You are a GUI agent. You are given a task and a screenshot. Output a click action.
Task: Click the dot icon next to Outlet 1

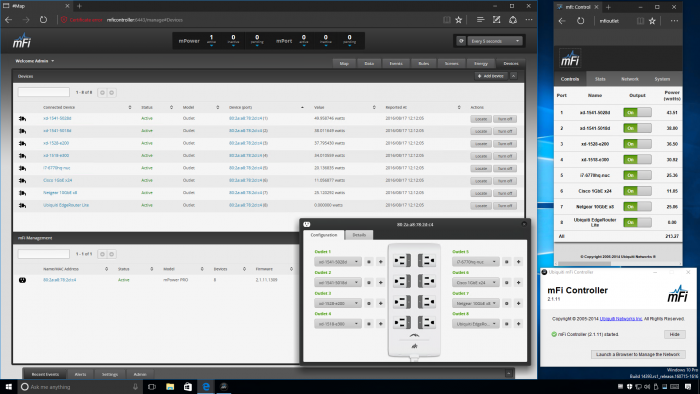click(x=369, y=262)
